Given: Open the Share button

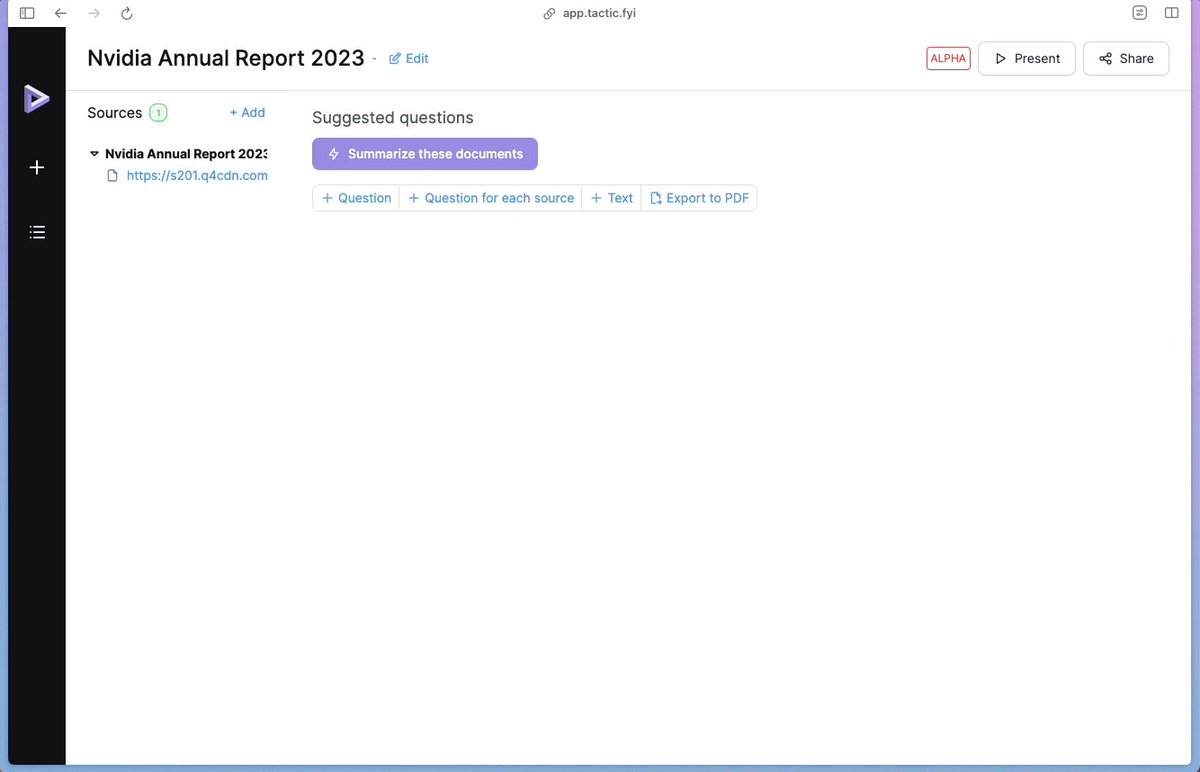Looking at the screenshot, I should point(1126,59).
